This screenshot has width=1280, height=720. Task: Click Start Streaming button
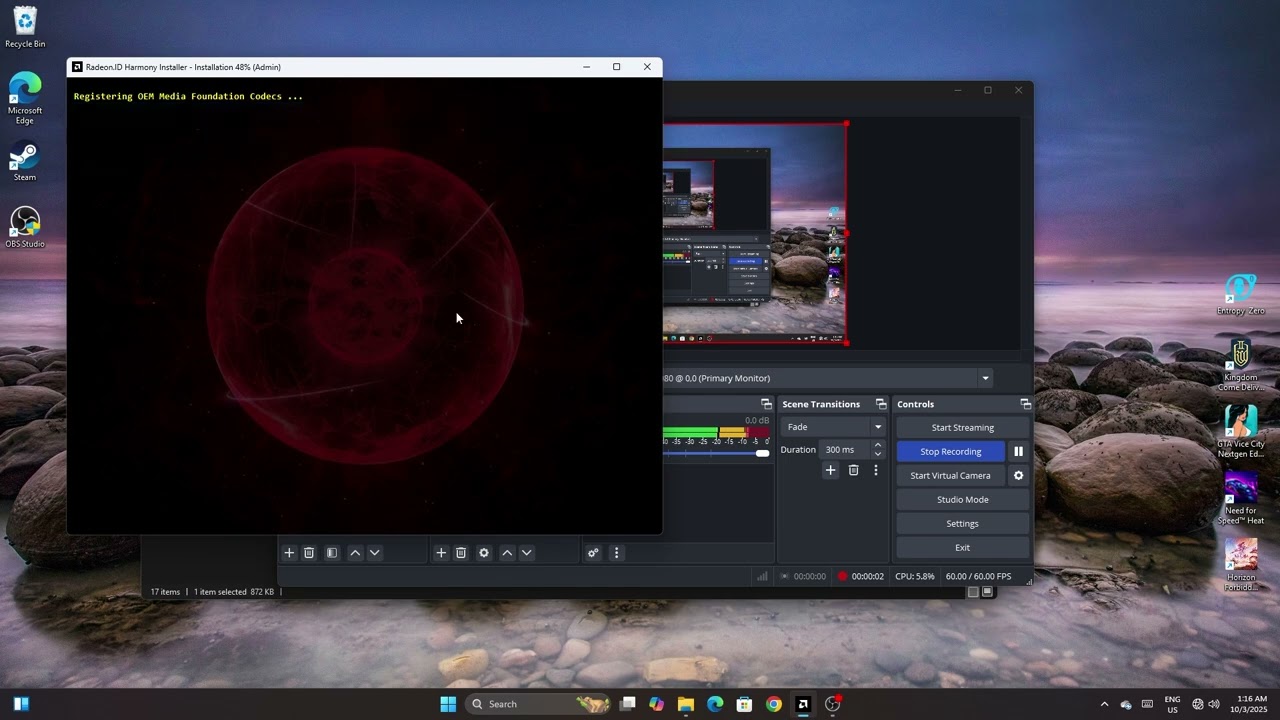(x=962, y=428)
